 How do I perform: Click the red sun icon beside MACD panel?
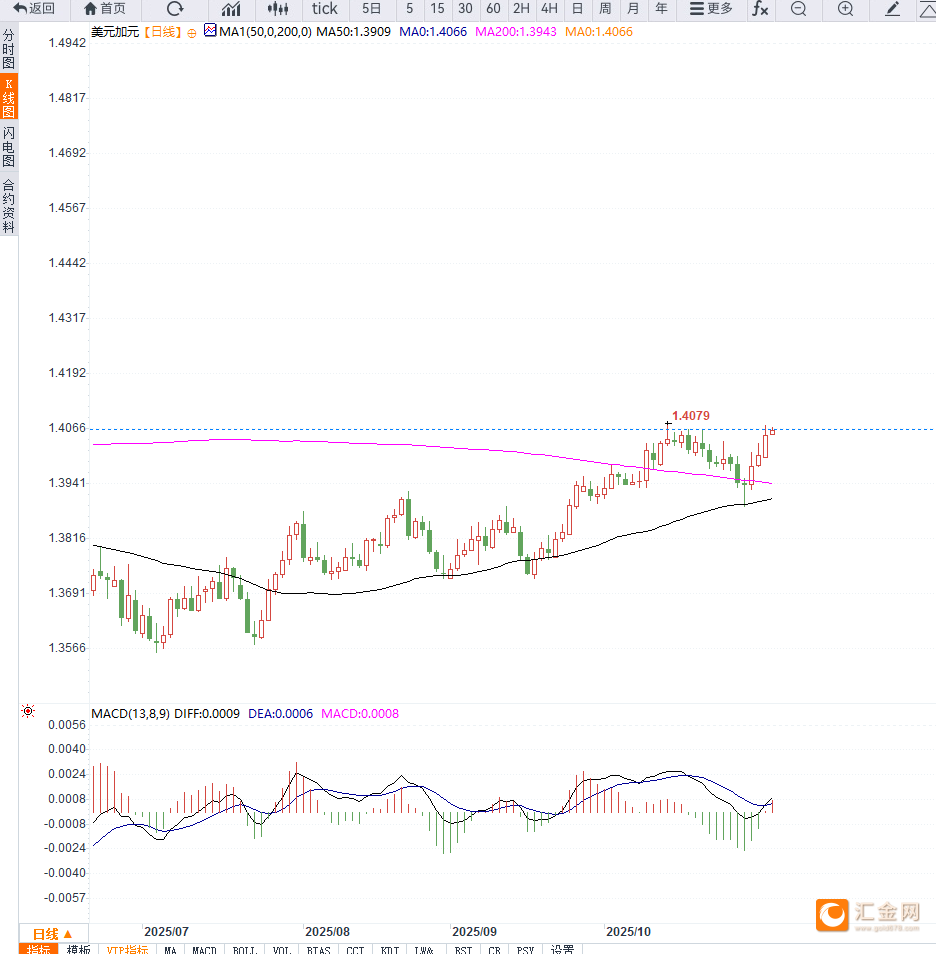point(28,711)
